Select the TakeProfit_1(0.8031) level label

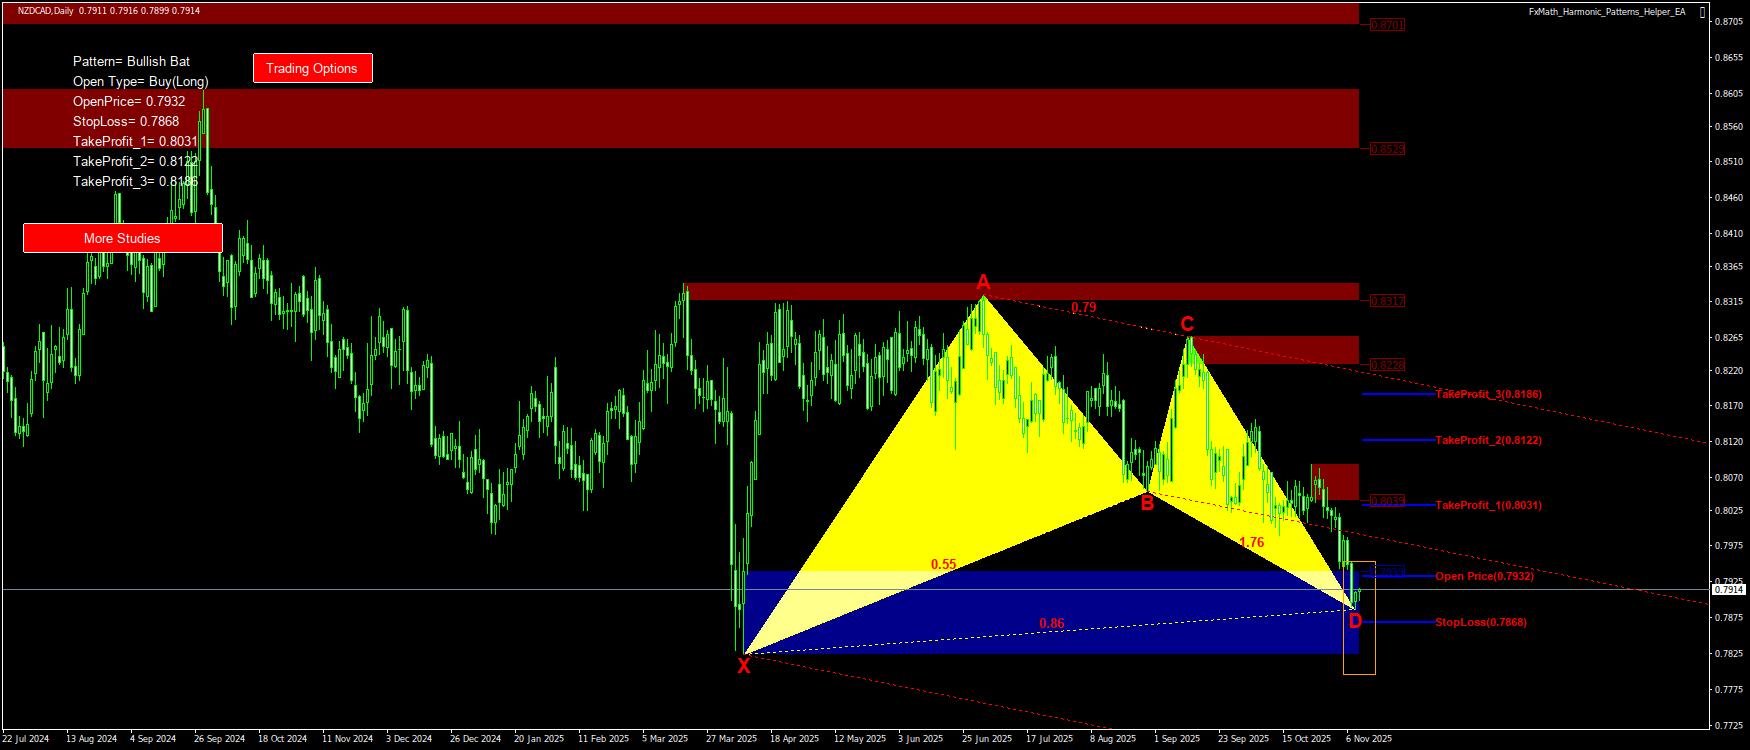(1488, 505)
